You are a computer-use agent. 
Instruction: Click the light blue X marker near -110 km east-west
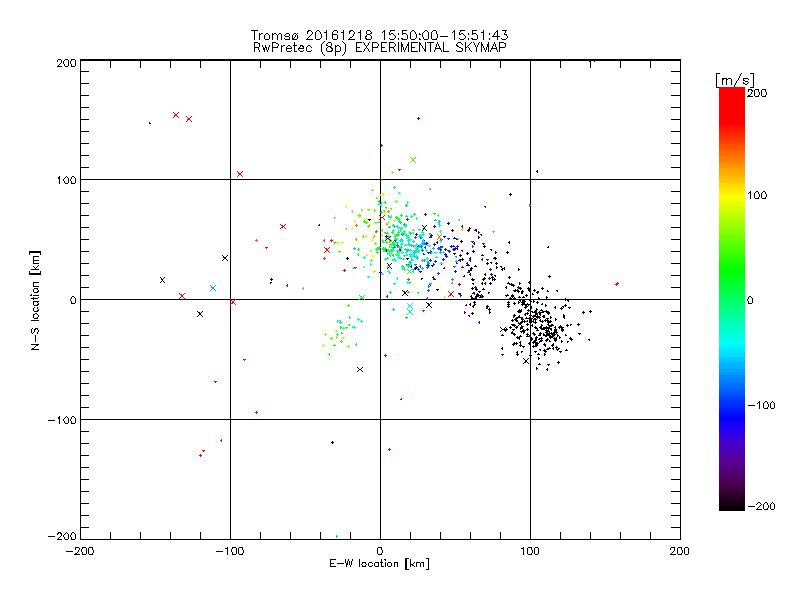pyautogui.click(x=213, y=288)
